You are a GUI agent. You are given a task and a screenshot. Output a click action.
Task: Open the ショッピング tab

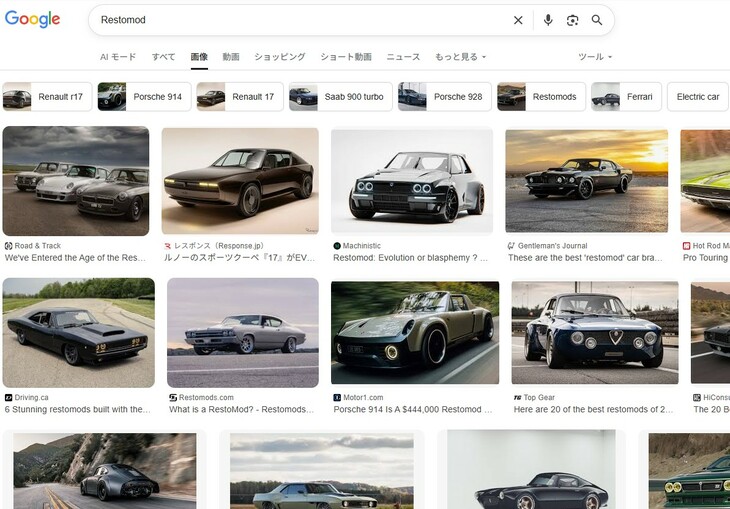pos(280,57)
